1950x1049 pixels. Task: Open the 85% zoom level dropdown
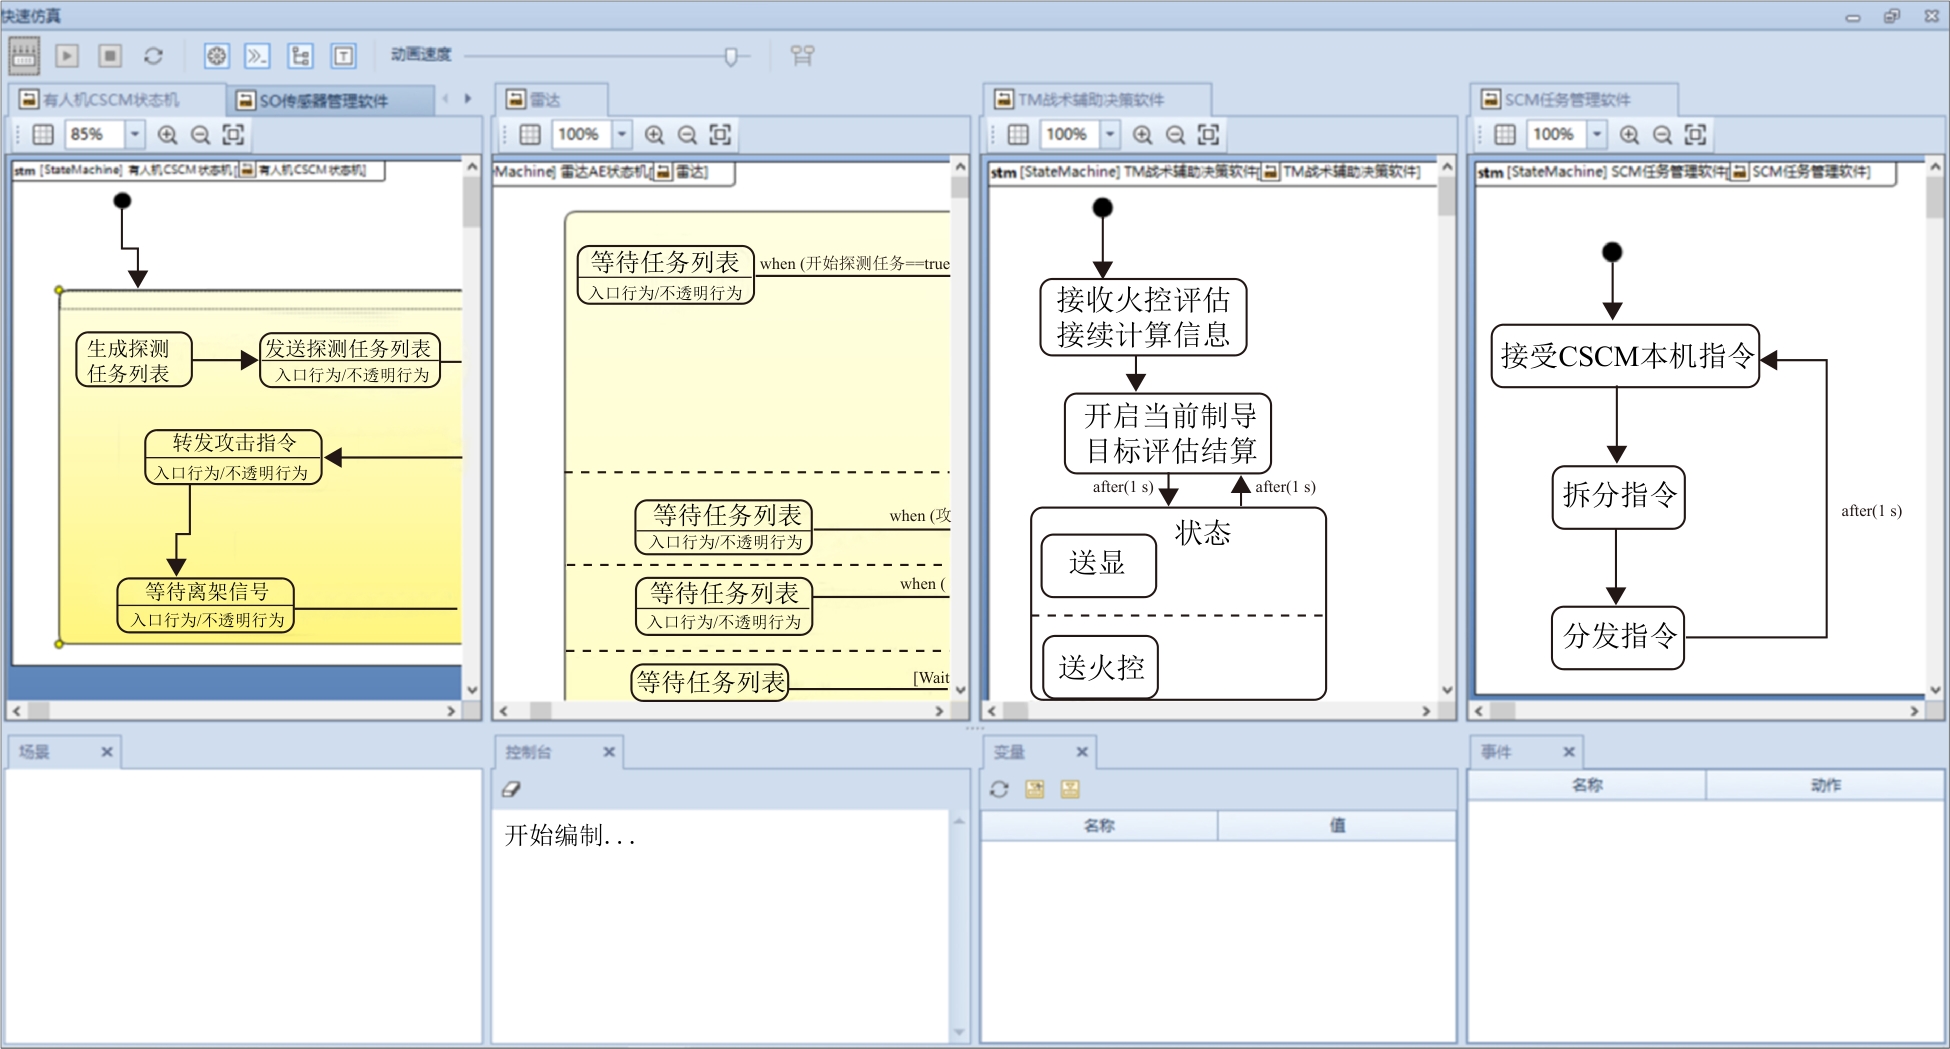point(135,135)
